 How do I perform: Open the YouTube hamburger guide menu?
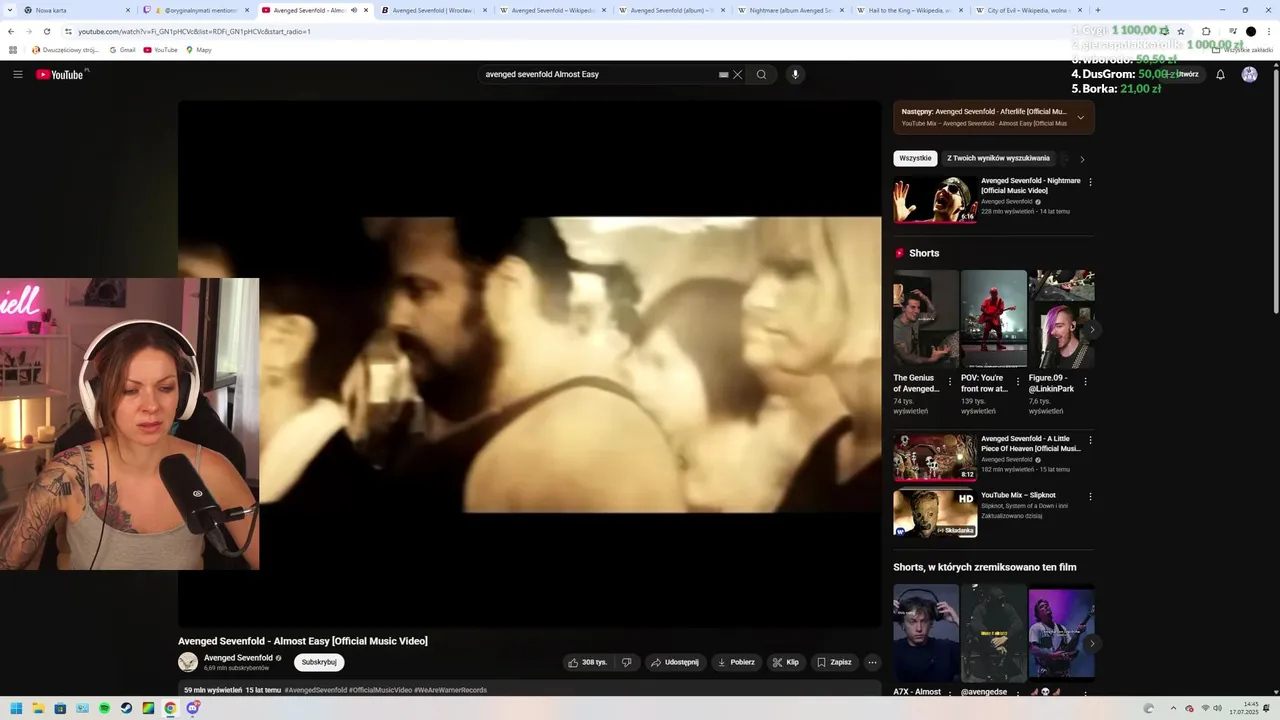click(x=17, y=74)
